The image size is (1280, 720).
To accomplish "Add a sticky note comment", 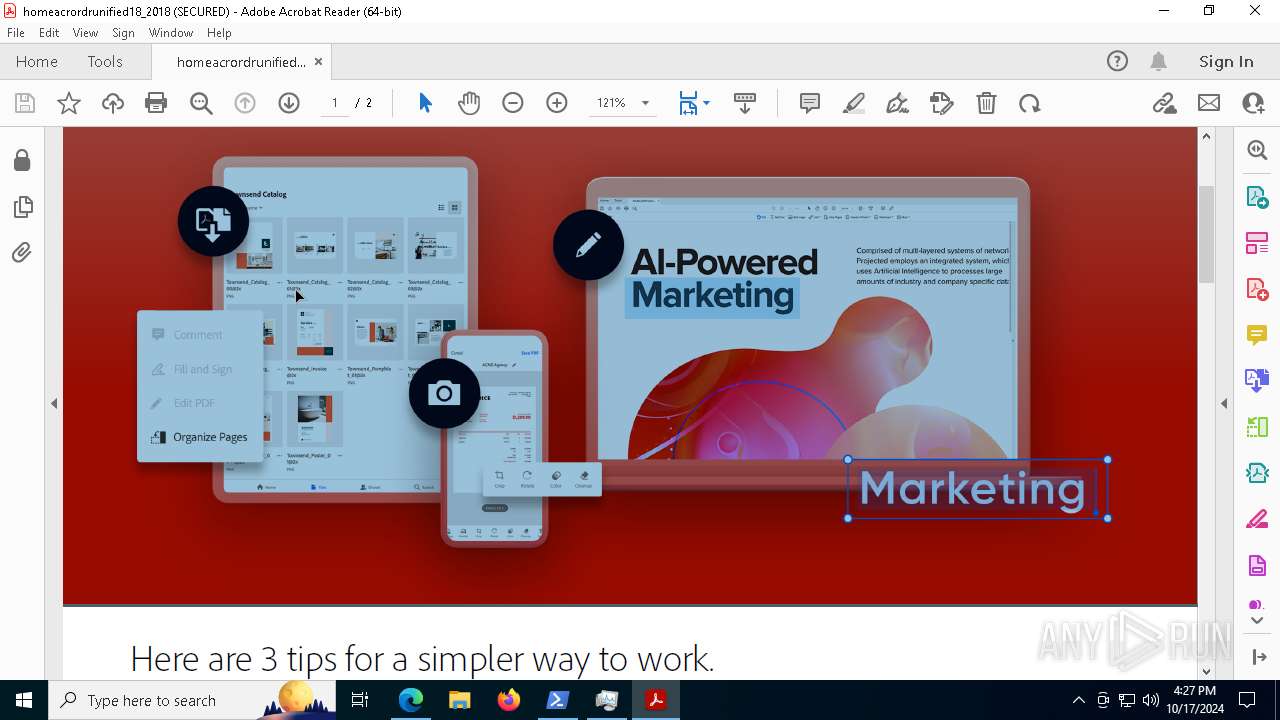I will pos(810,103).
